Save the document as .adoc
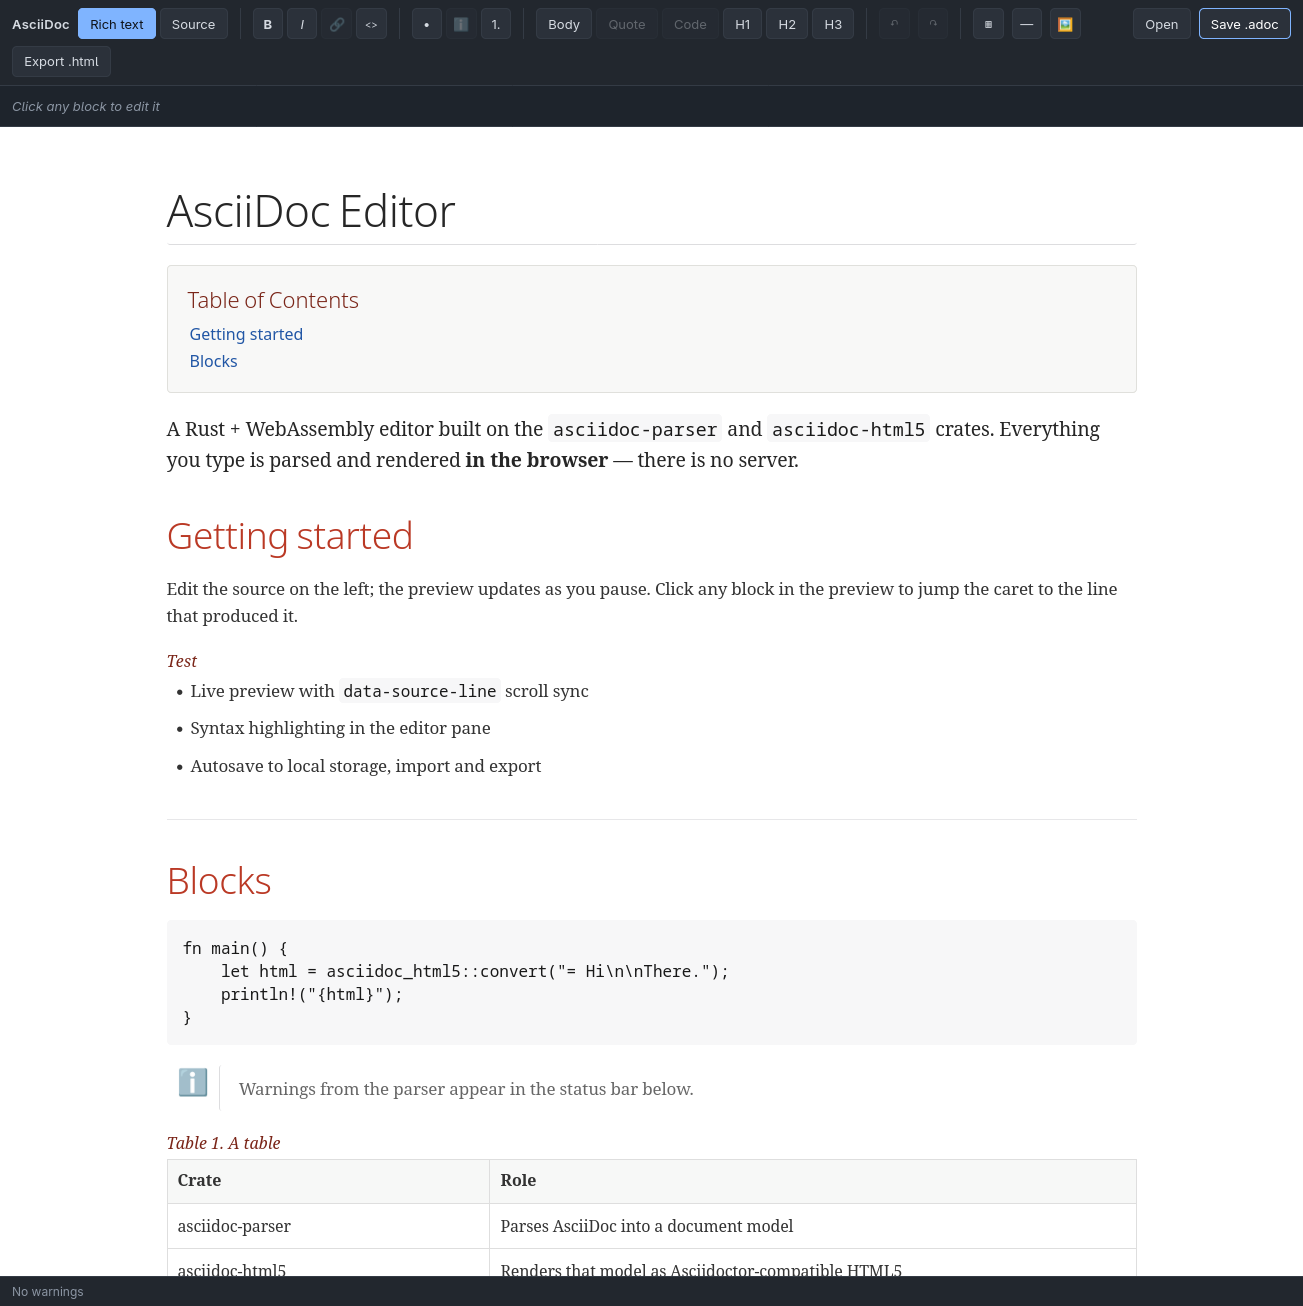1303x1306 pixels. (1245, 24)
